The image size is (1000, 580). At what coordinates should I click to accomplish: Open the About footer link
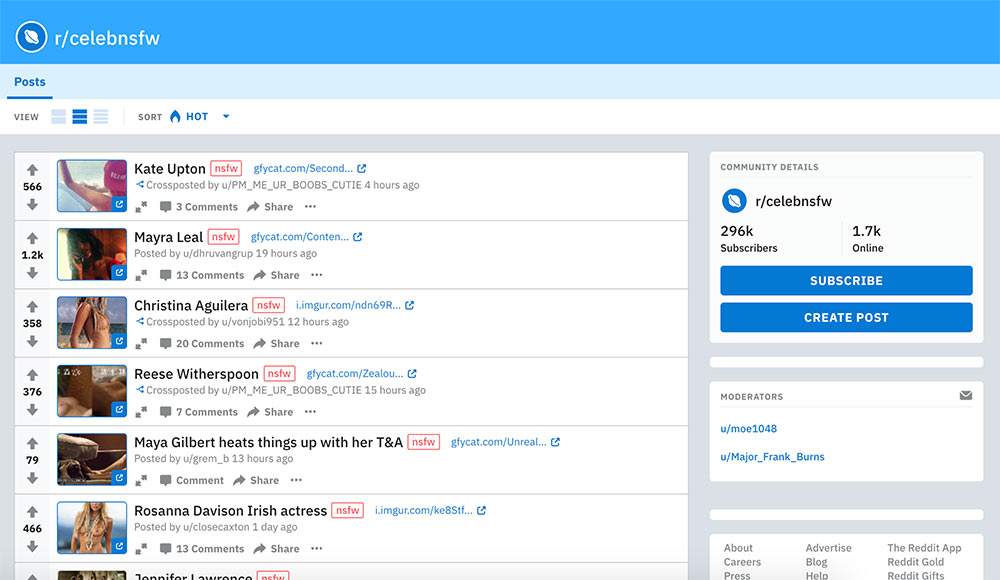coord(738,547)
